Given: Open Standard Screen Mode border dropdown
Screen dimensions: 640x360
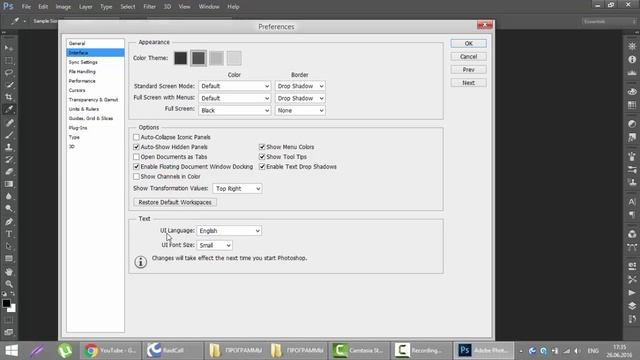Looking at the screenshot, I should (x=300, y=86).
